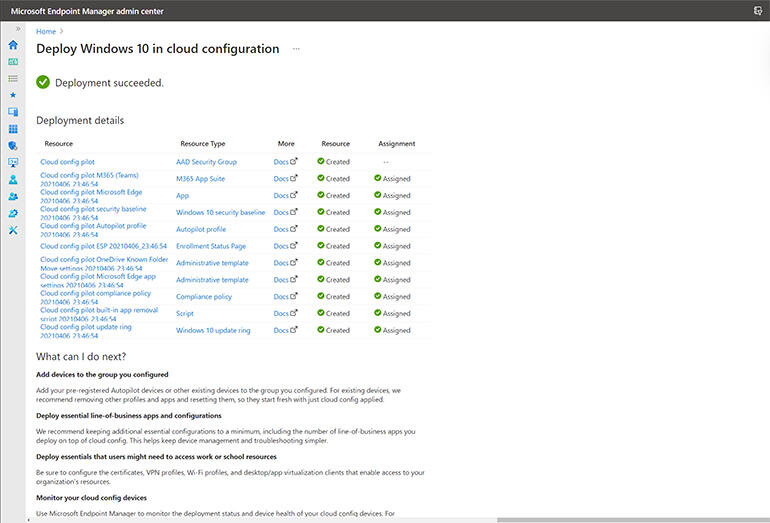
Task: Open Troubleshooting wrench icon
Action: pyautogui.click(x=13, y=230)
